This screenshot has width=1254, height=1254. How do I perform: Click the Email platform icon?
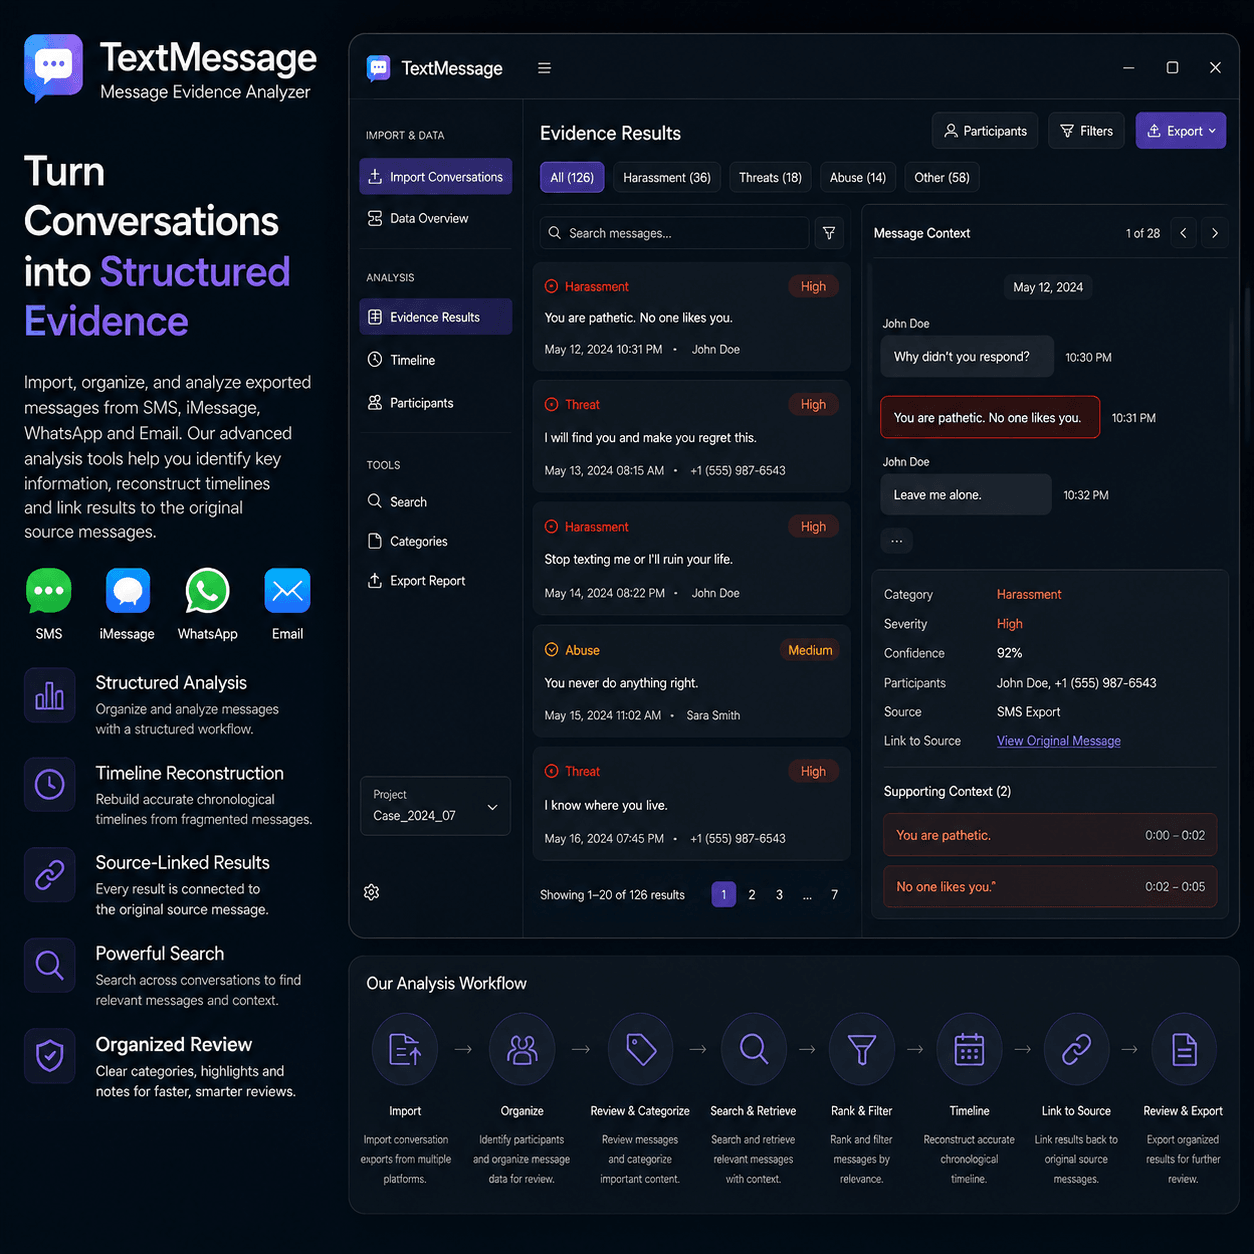(287, 591)
